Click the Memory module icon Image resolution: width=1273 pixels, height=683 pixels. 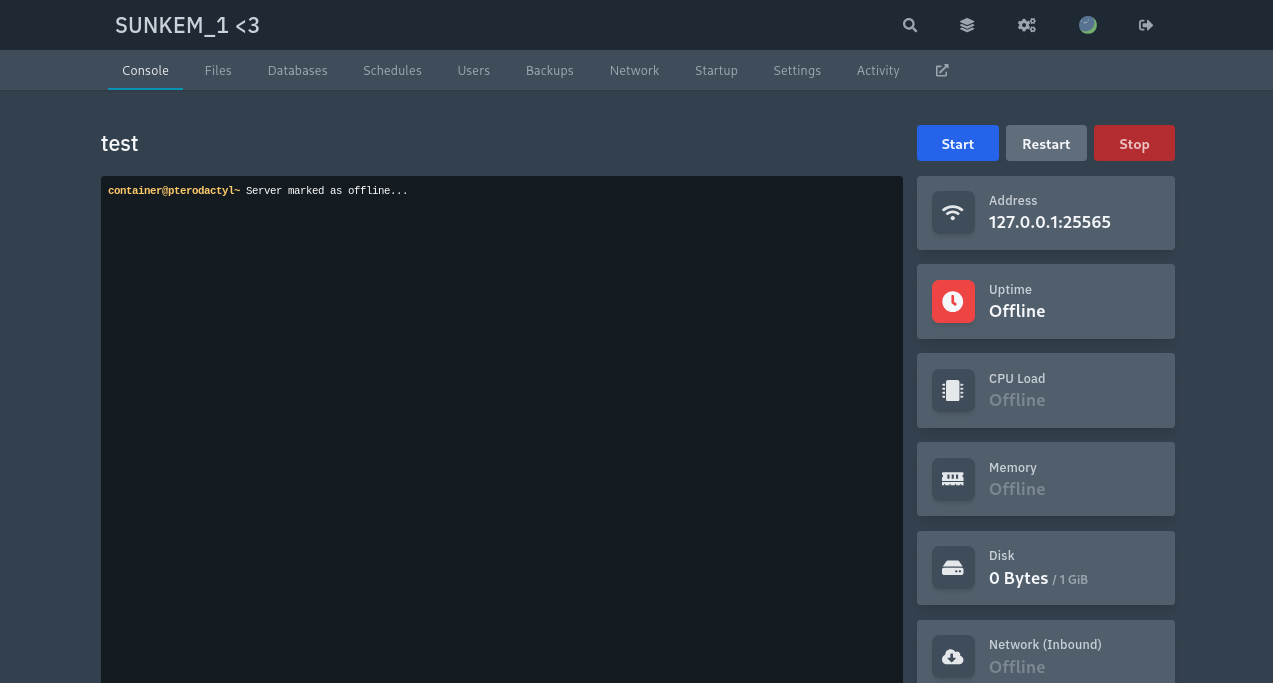(x=953, y=479)
